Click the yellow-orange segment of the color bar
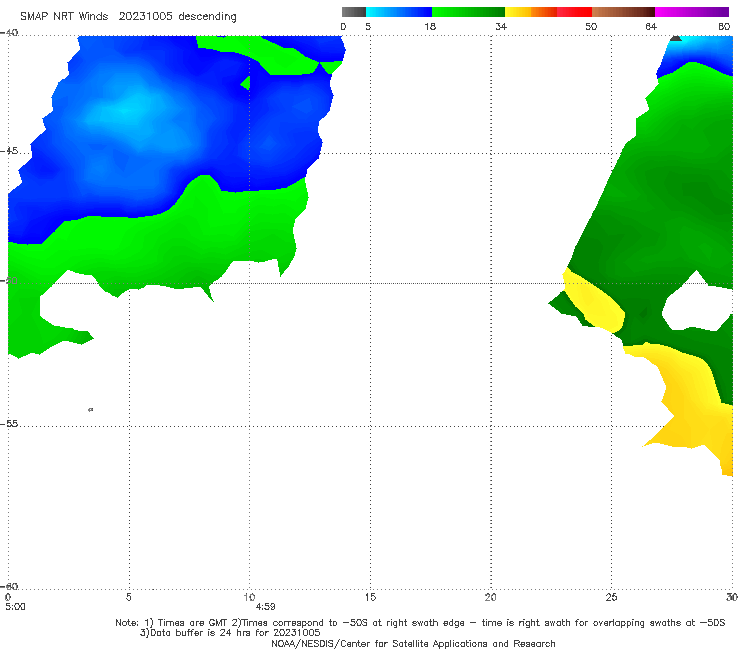 coord(531,12)
